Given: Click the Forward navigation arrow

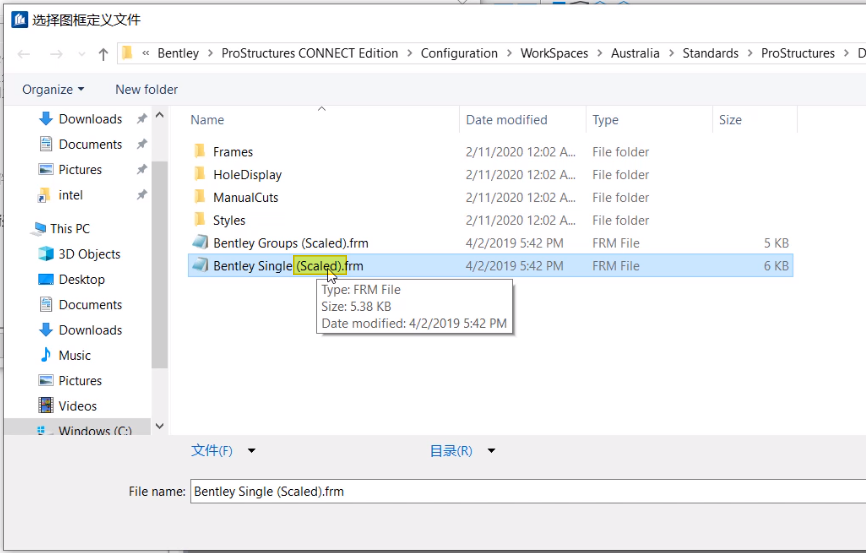Looking at the screenshot, I should coord(56,54).
